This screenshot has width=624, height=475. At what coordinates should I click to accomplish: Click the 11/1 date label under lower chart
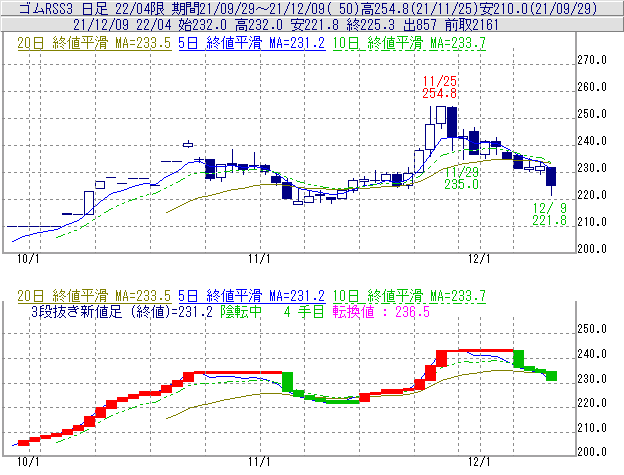259,462
